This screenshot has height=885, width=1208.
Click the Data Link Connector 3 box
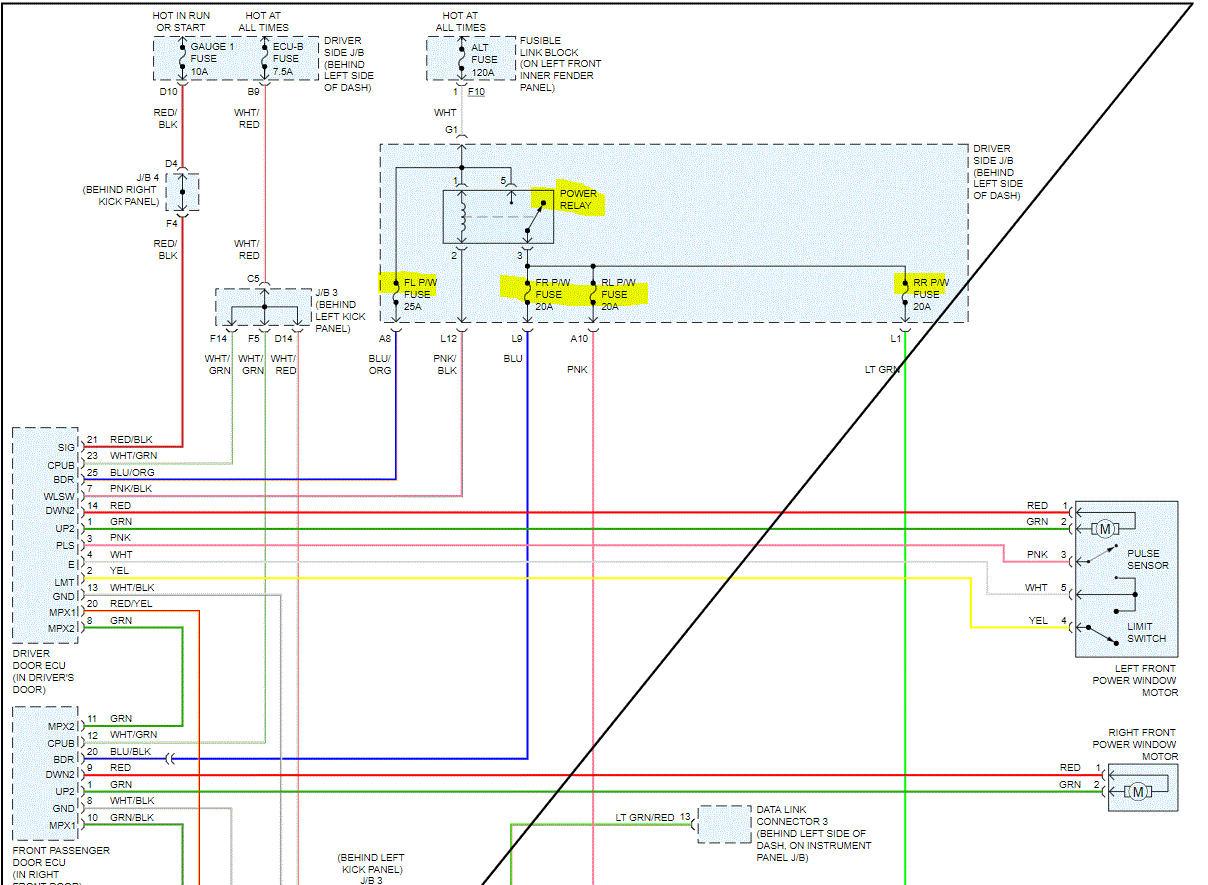click(x=723, y=823)
